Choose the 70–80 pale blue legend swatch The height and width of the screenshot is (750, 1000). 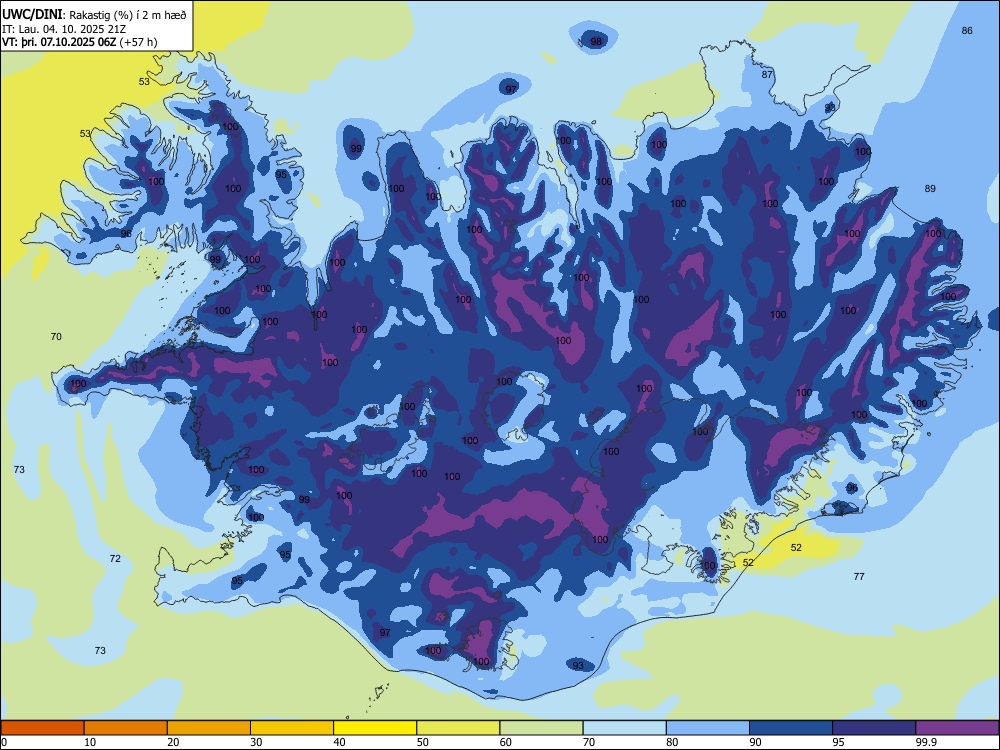point(624,728)
